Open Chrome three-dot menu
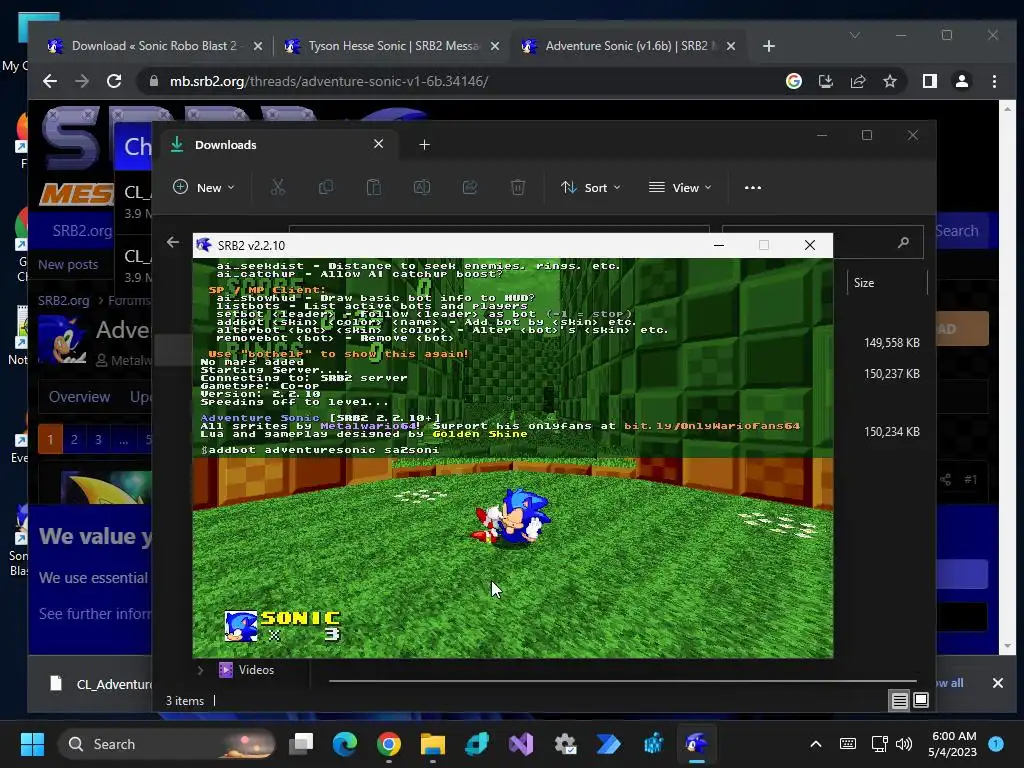Image resolution: width=1024 pixels, height=768 pixels. point(994,81)
